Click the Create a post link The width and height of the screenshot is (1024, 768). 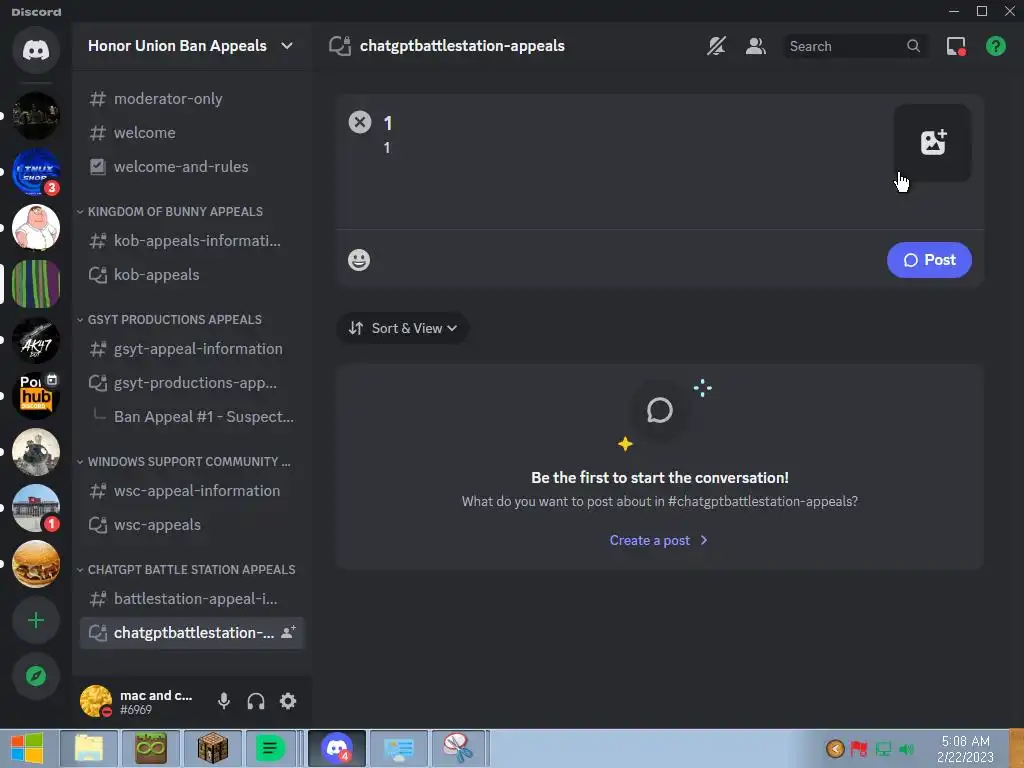click(x=658, y=540)
